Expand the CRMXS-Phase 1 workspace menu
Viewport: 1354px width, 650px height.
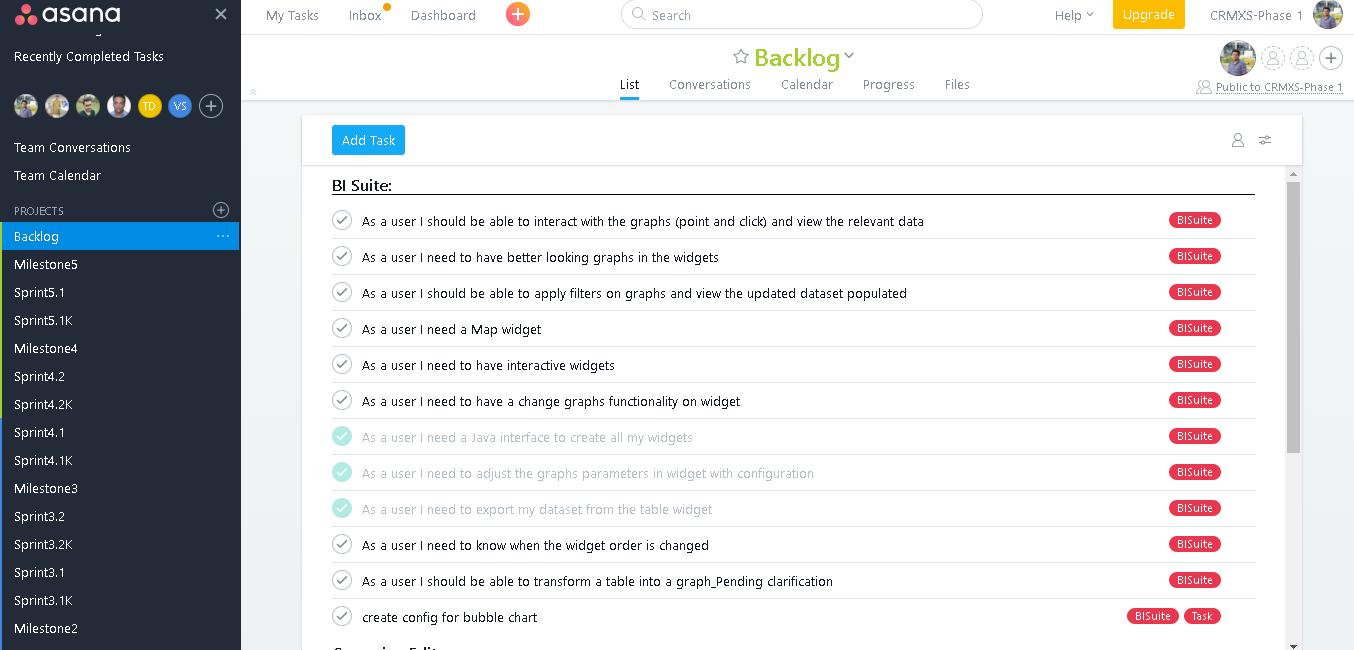[1256, 15]
